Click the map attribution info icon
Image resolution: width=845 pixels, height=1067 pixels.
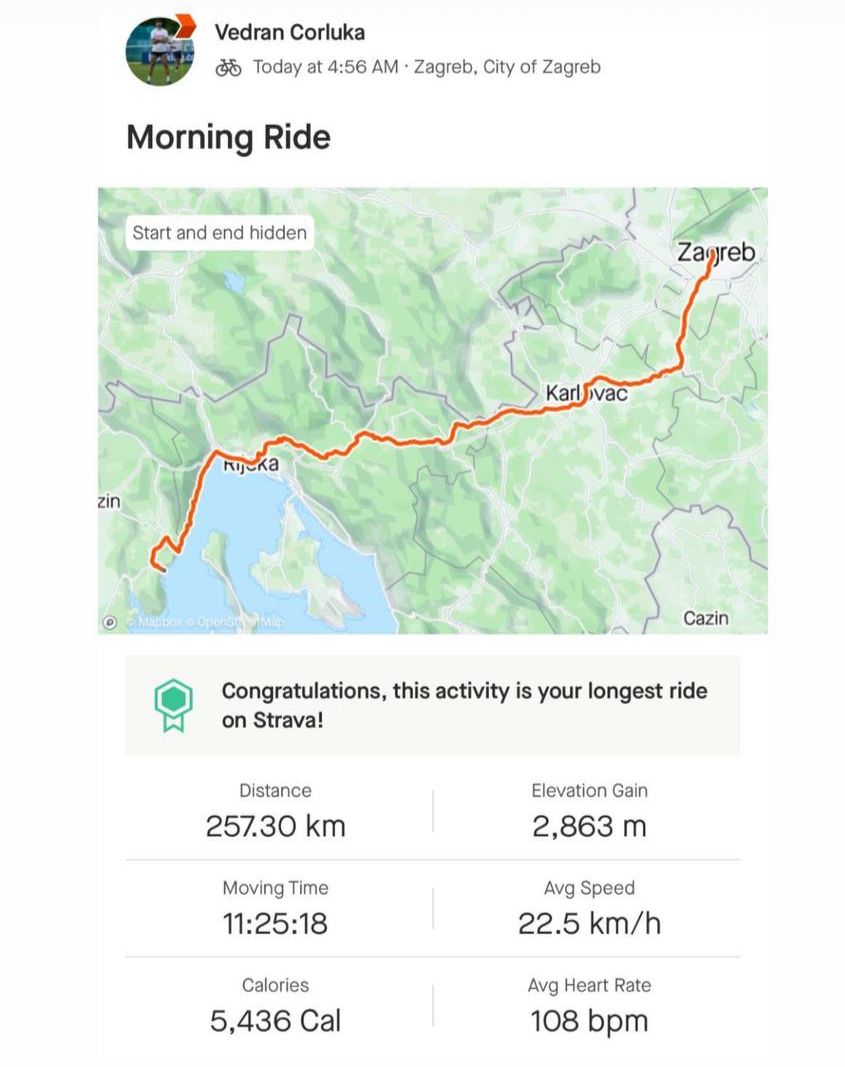coord(110,622)
